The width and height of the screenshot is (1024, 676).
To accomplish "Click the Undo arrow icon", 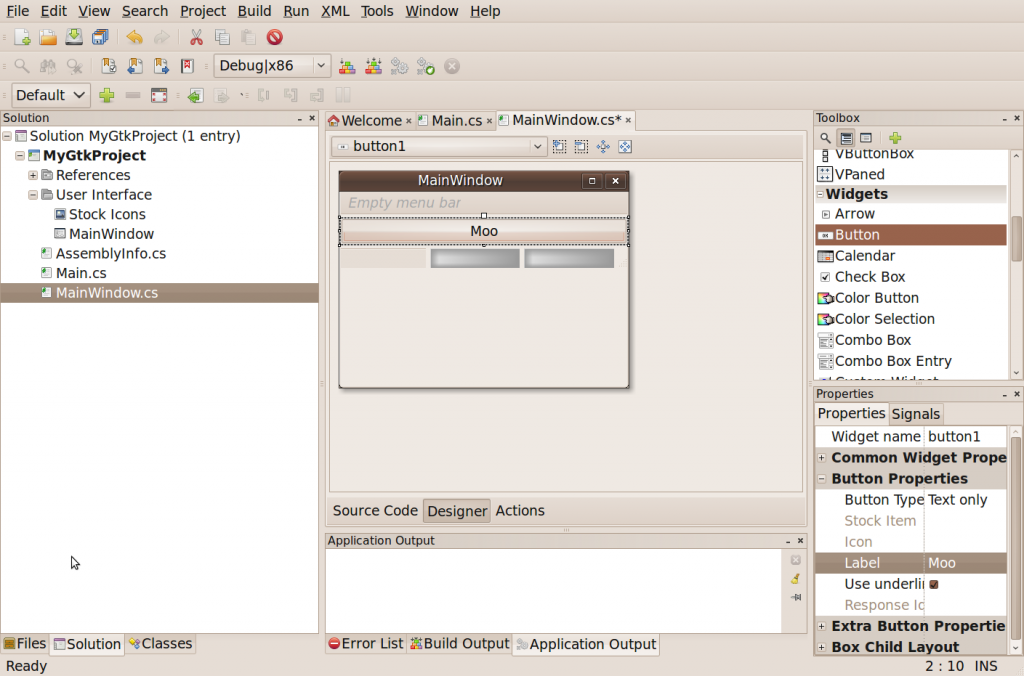I will (x=135, y=37).
